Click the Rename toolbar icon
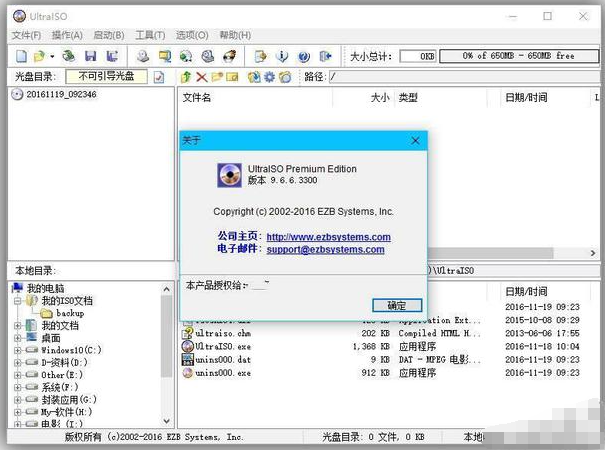 coord(232,77)
